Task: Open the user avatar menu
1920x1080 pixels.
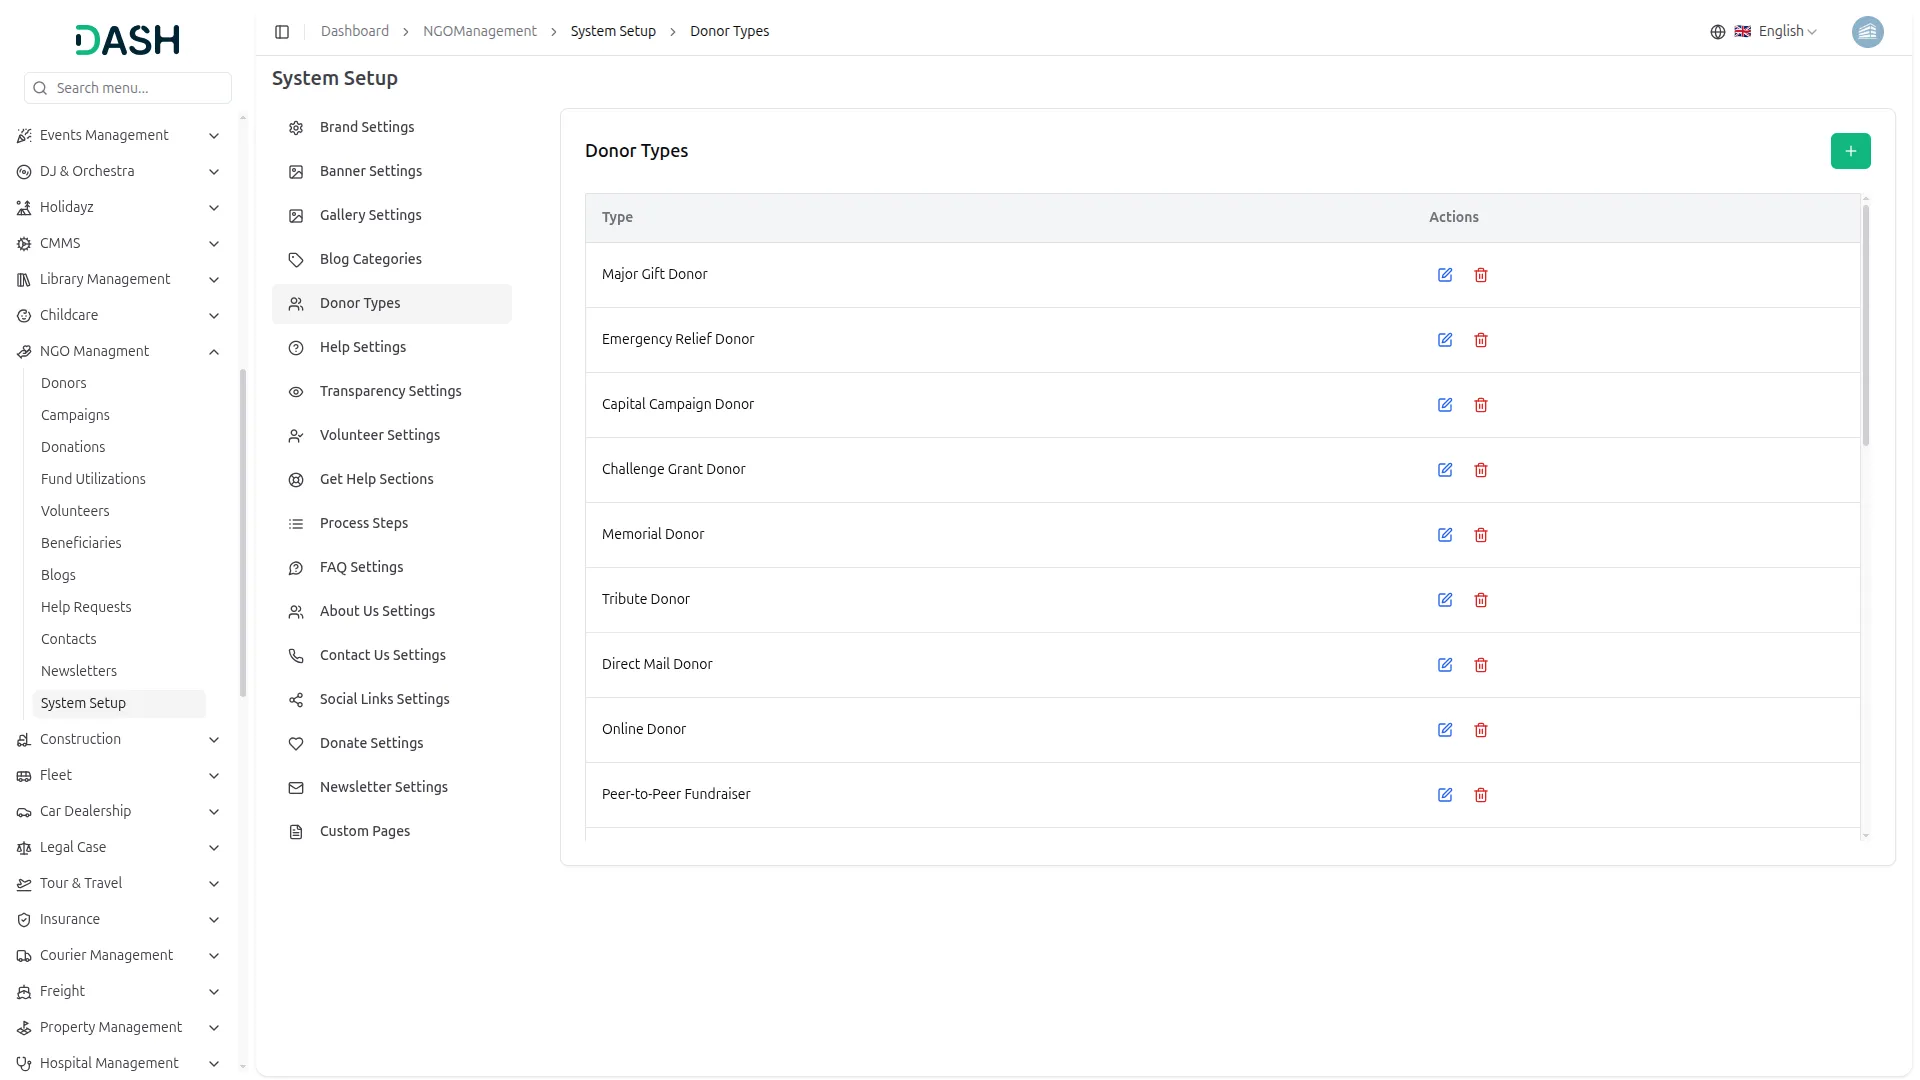Action: click(x=1867, y=32)
